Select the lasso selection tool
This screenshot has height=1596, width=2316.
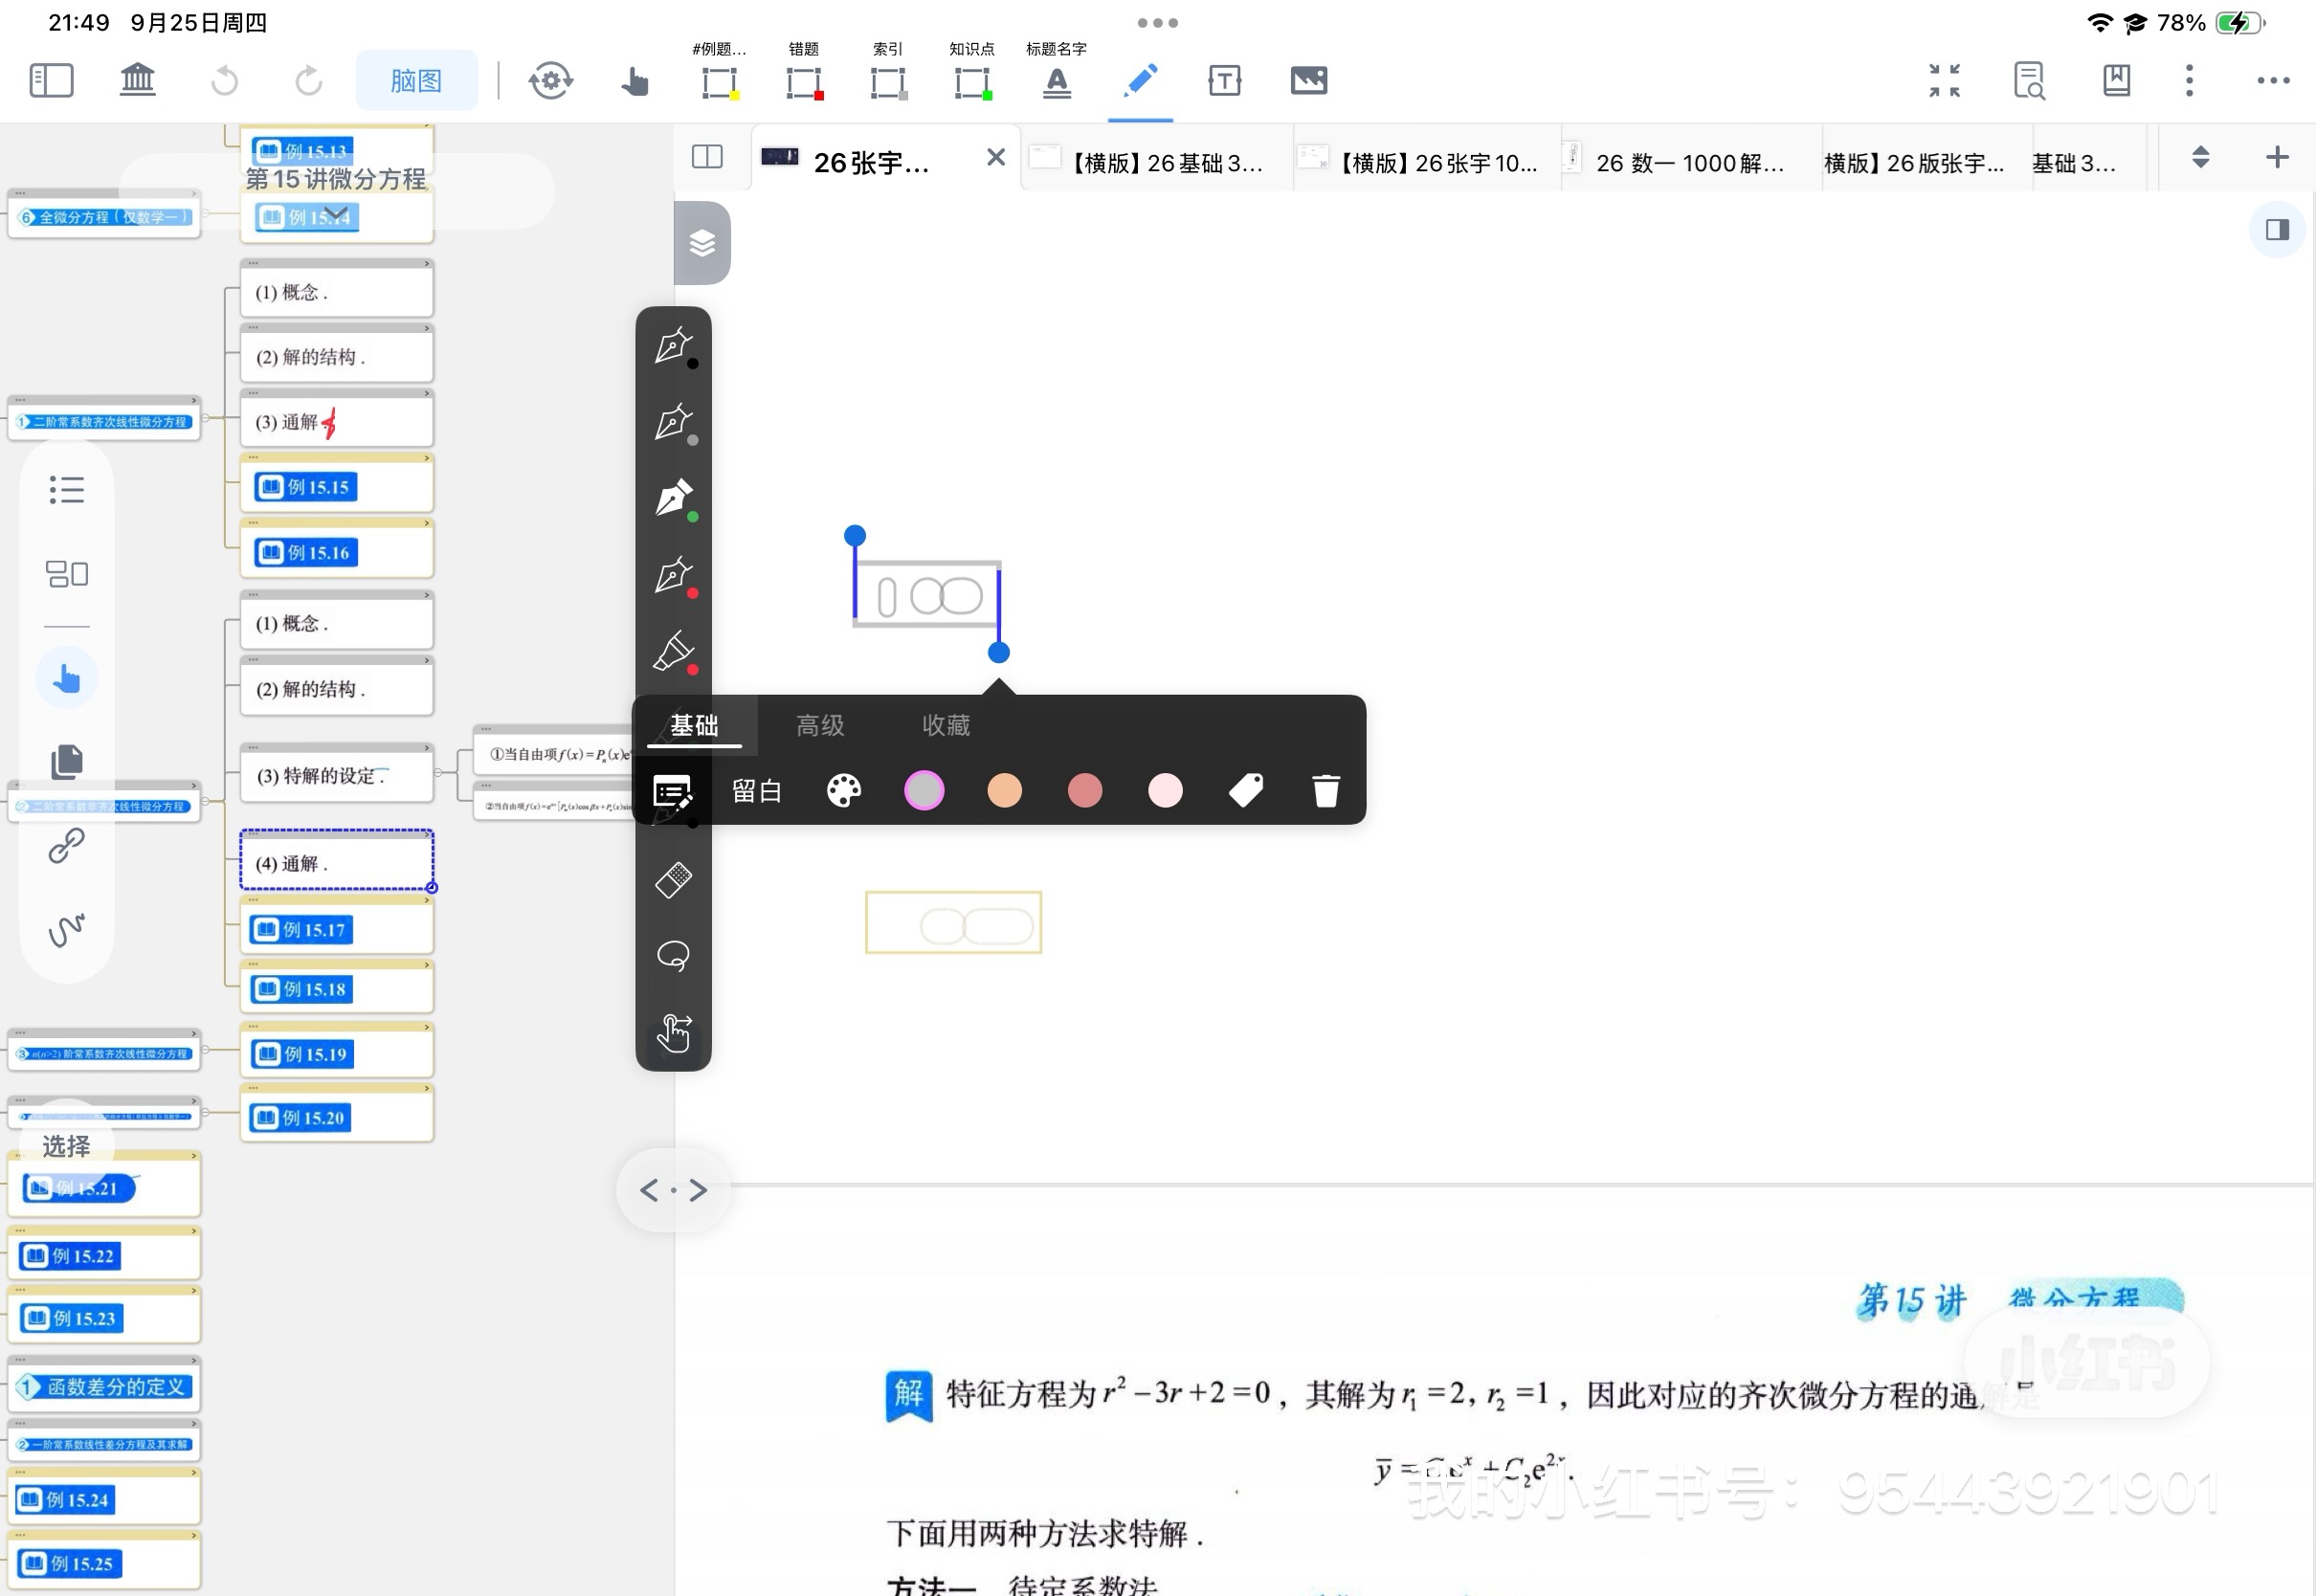673,957
